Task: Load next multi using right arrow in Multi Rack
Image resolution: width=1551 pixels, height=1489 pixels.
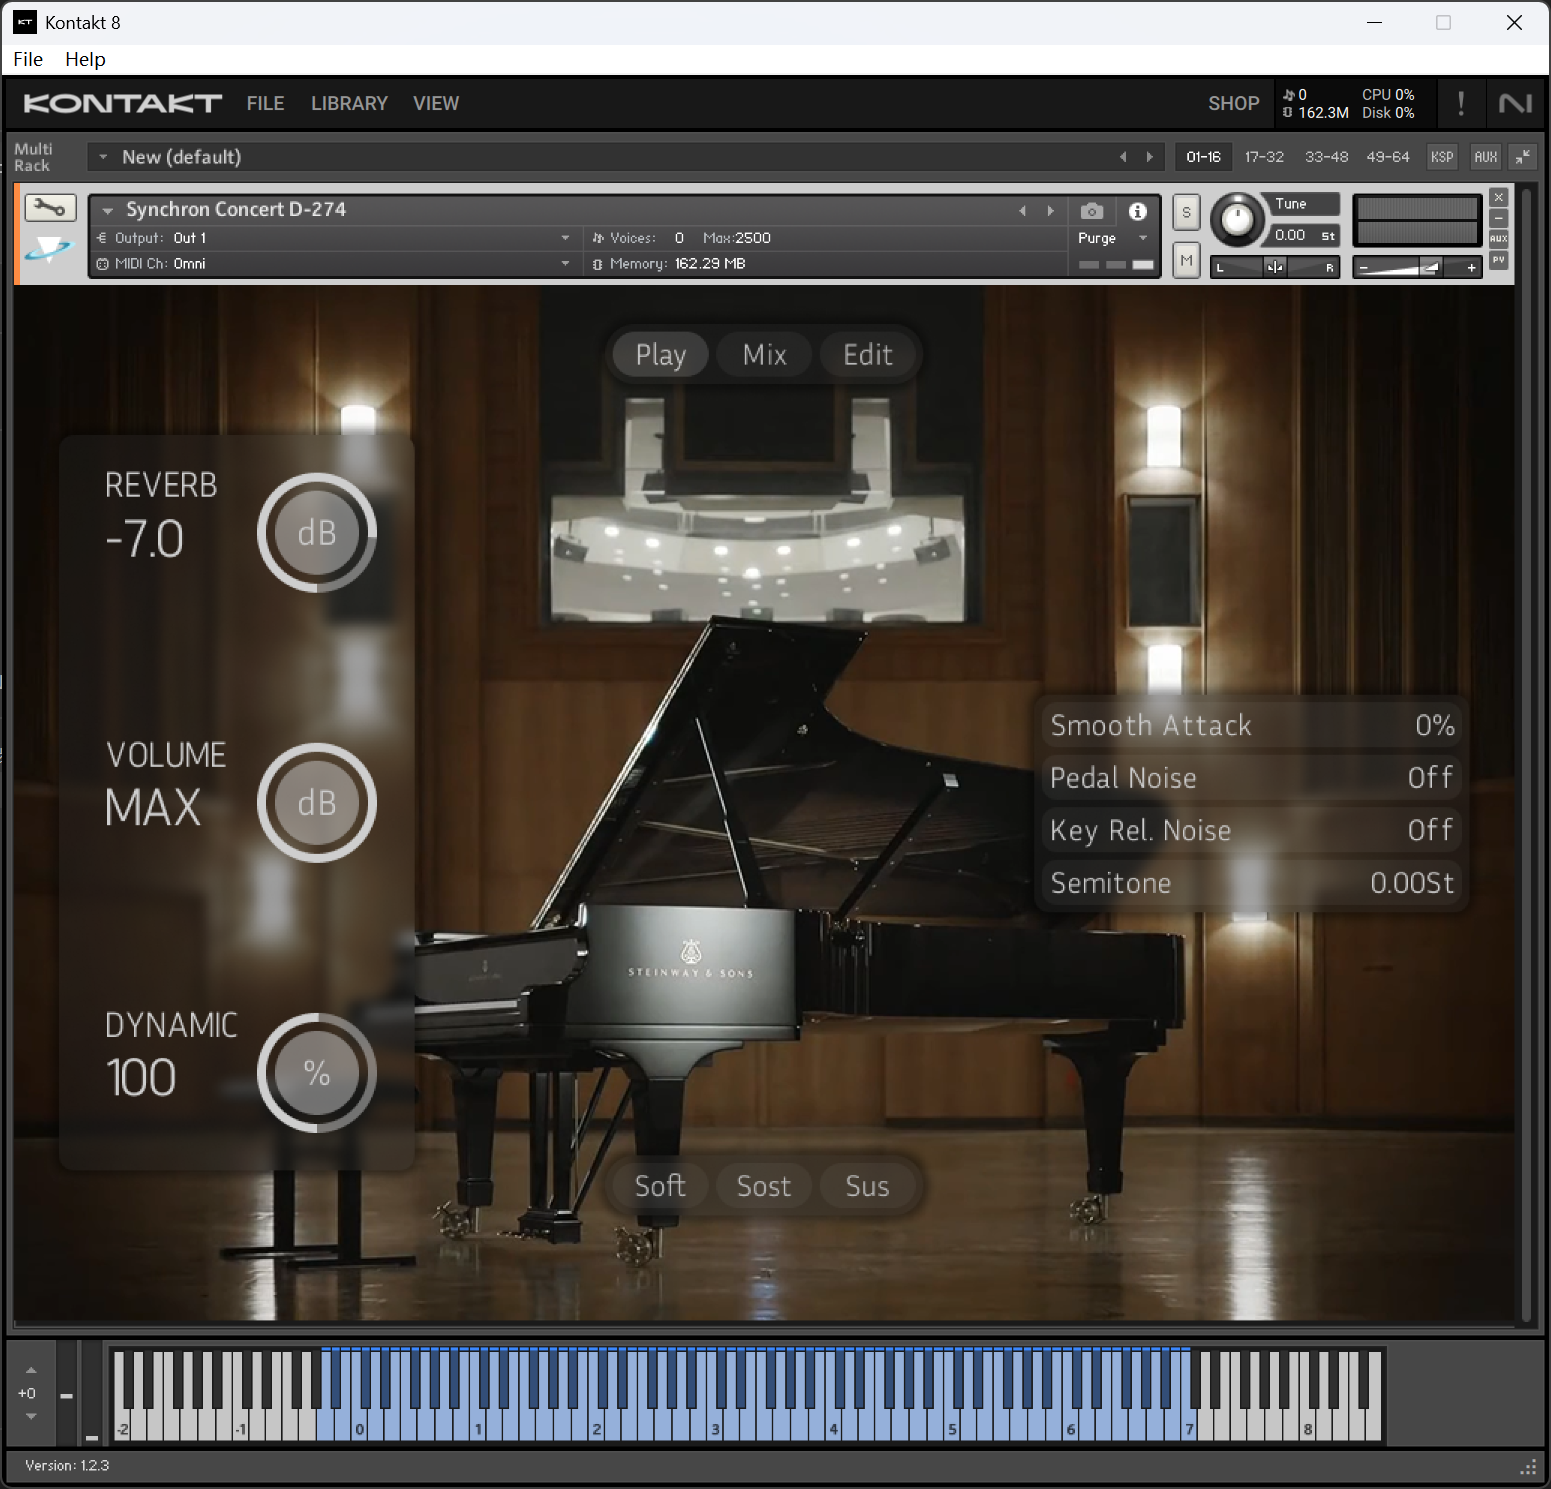Action: [1149, 157]
